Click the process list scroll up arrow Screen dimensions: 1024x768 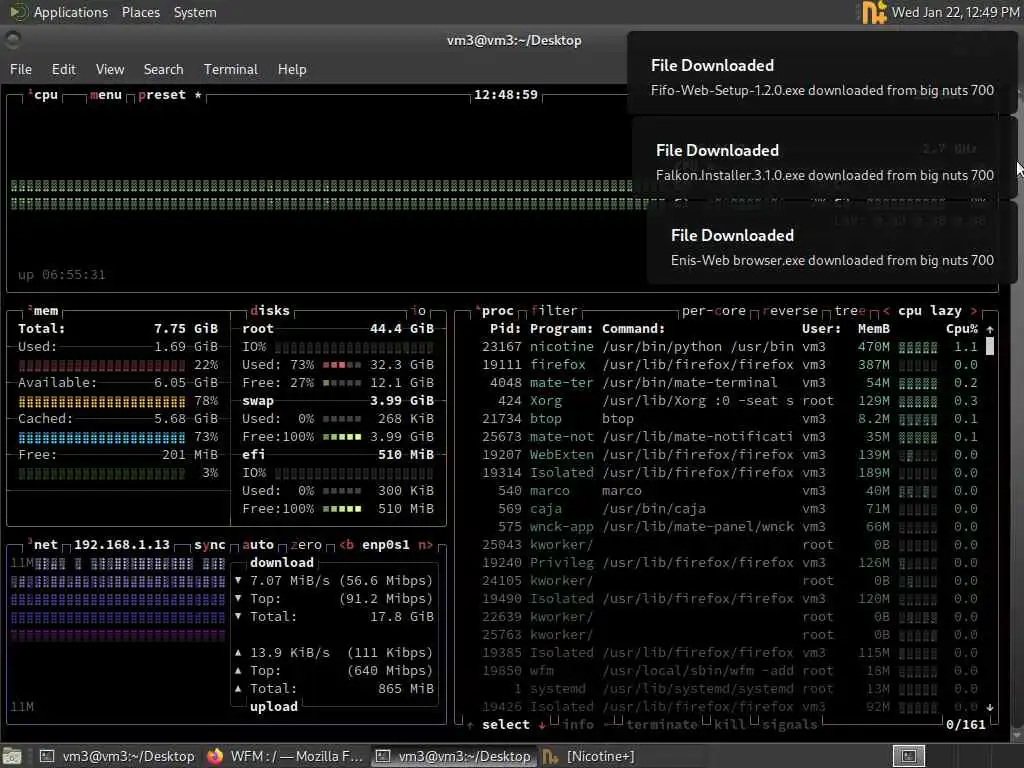click(x=990, y=329)
